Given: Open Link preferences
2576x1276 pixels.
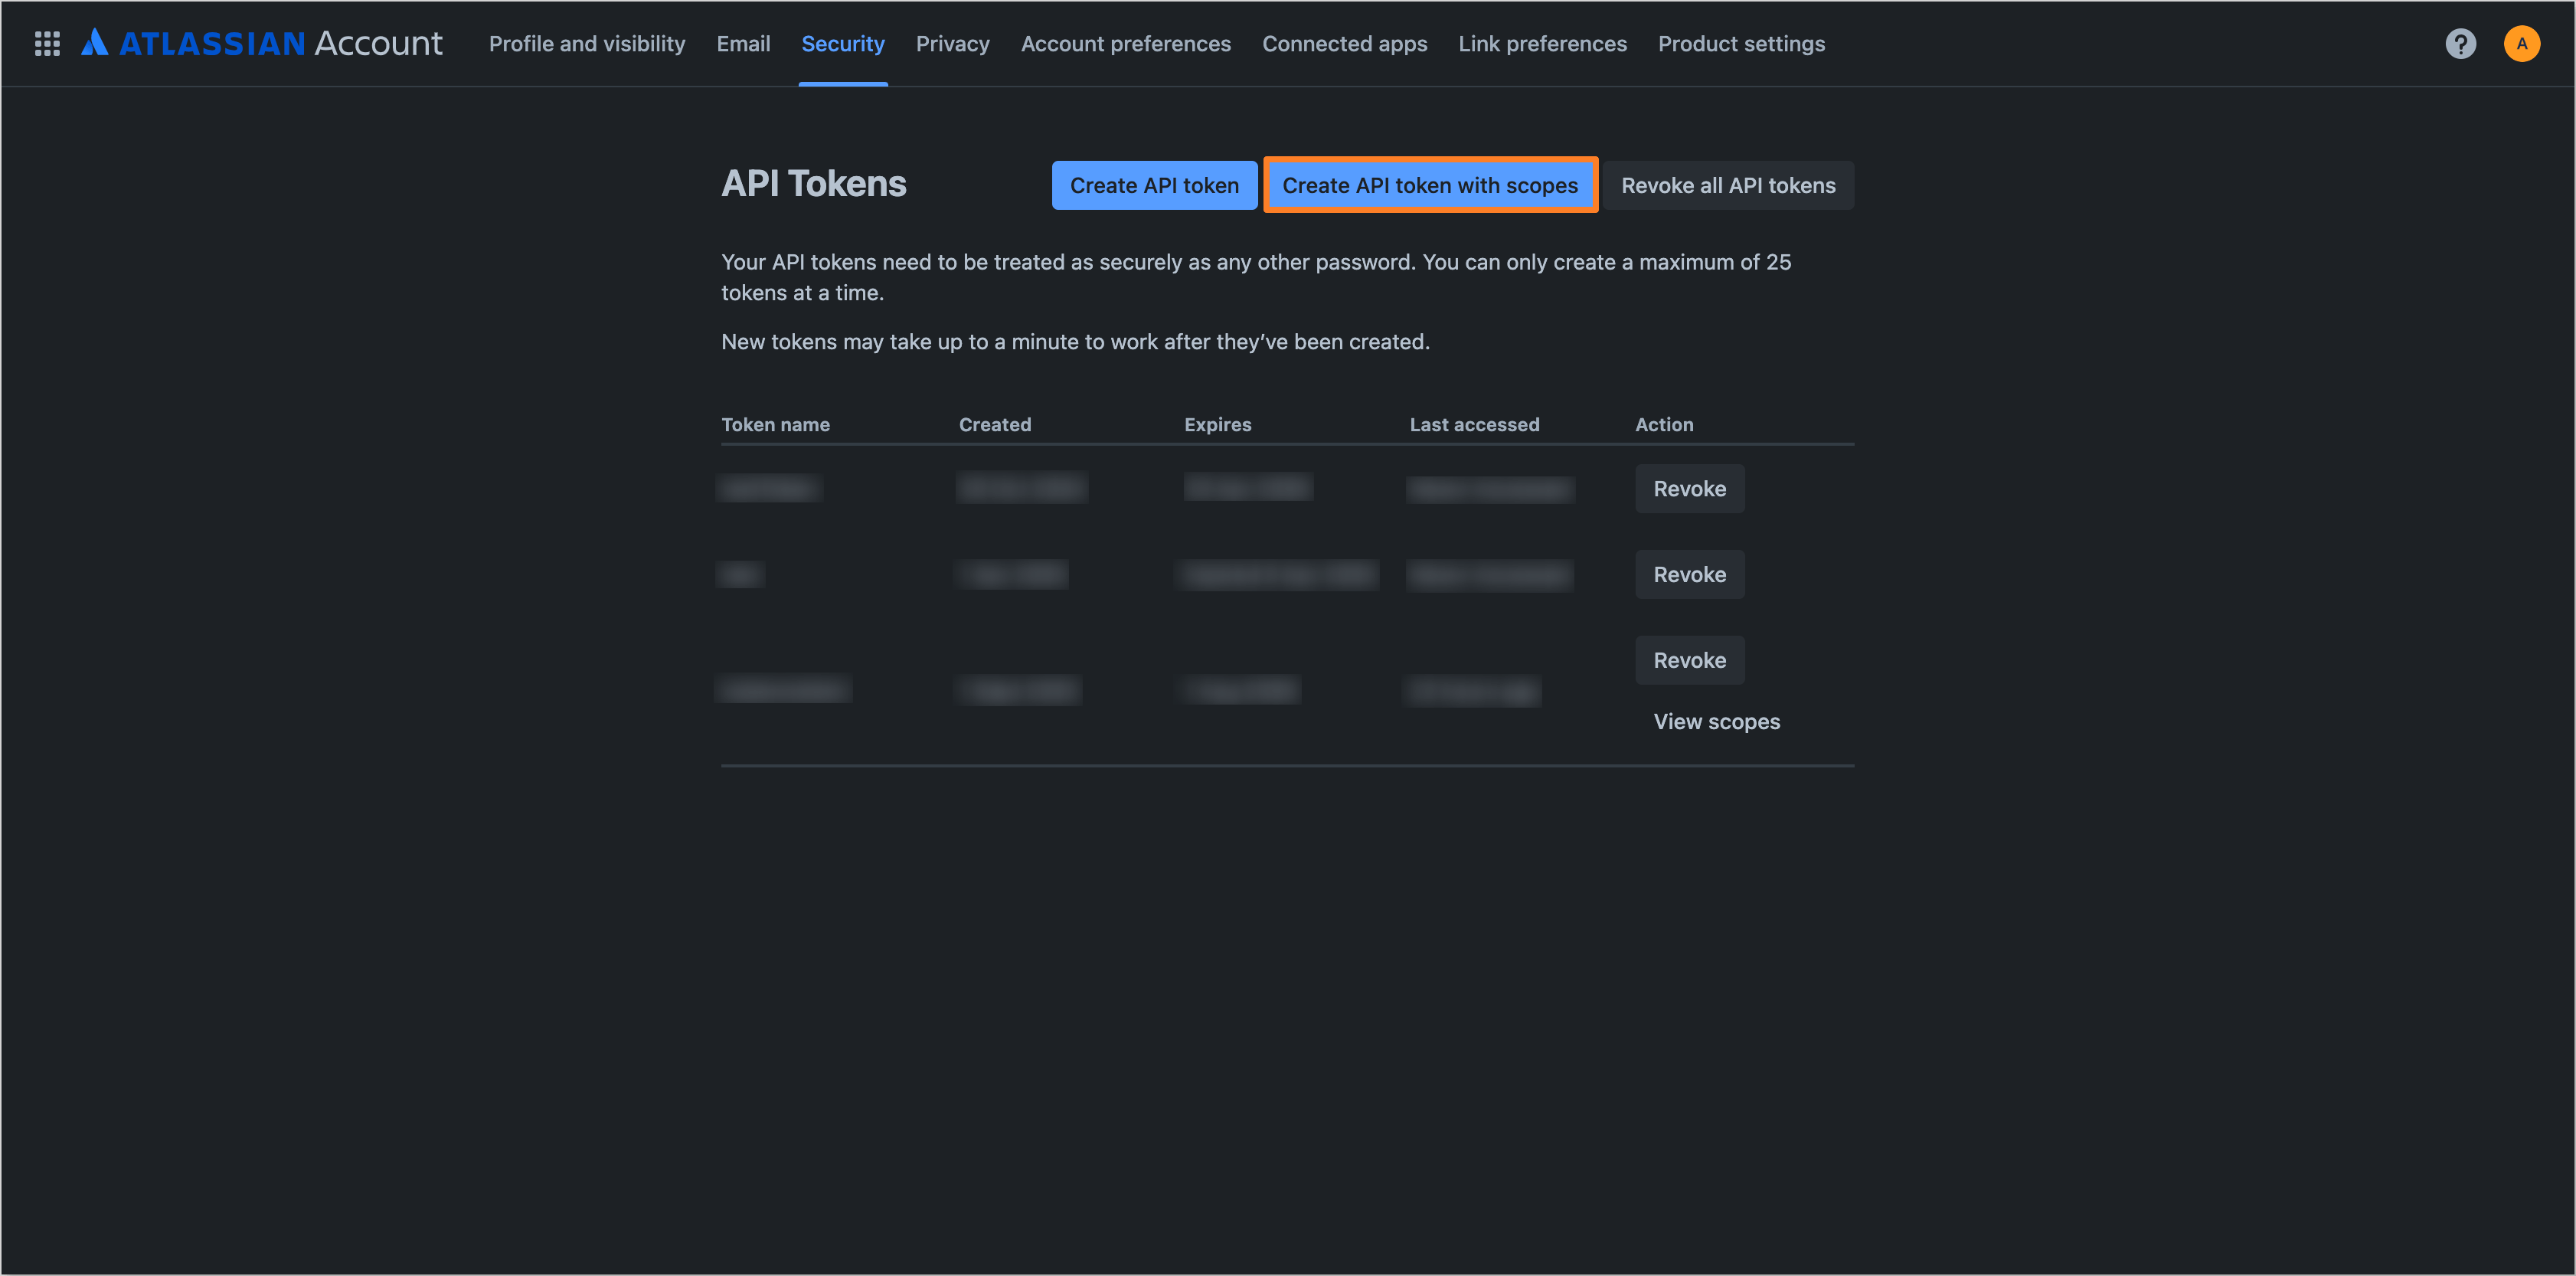Looking at the screenshot, I should (1542, 43).
